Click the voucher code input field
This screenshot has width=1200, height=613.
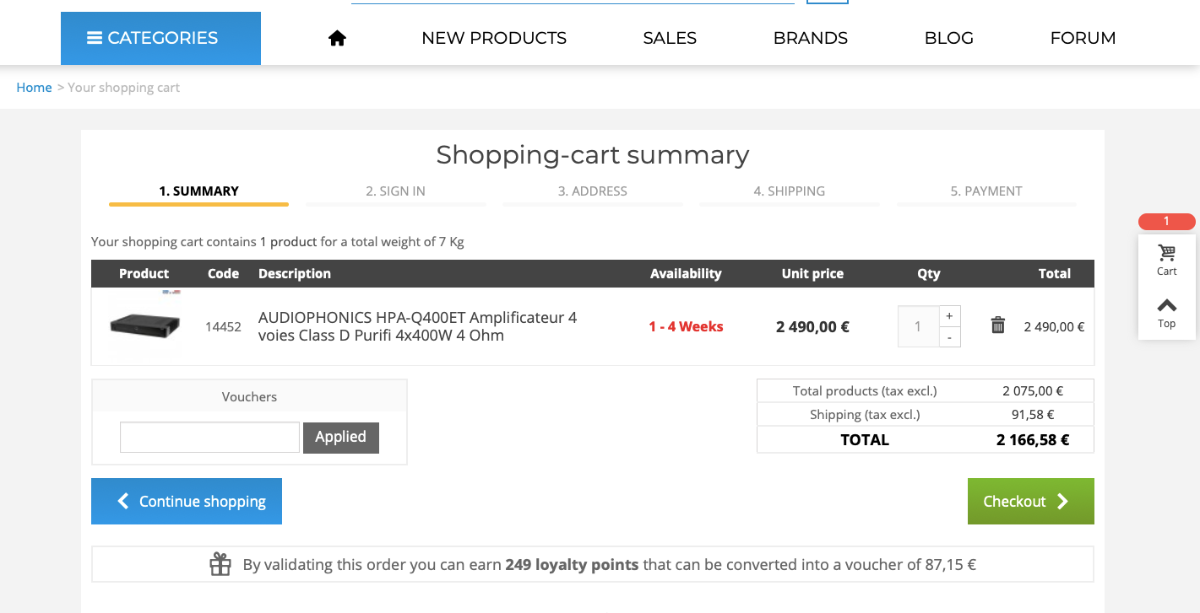210,437
